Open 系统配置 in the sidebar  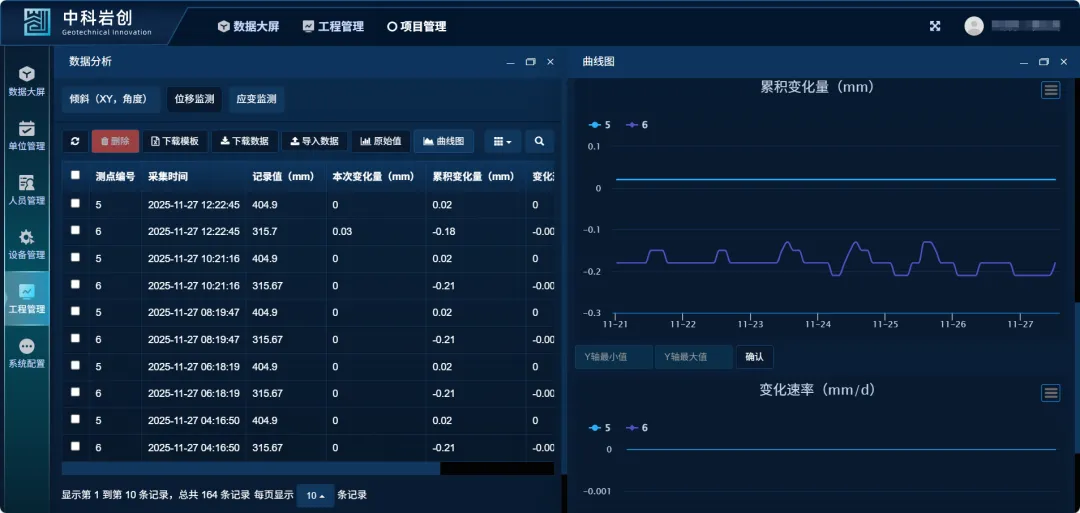(x=27, y=352)
